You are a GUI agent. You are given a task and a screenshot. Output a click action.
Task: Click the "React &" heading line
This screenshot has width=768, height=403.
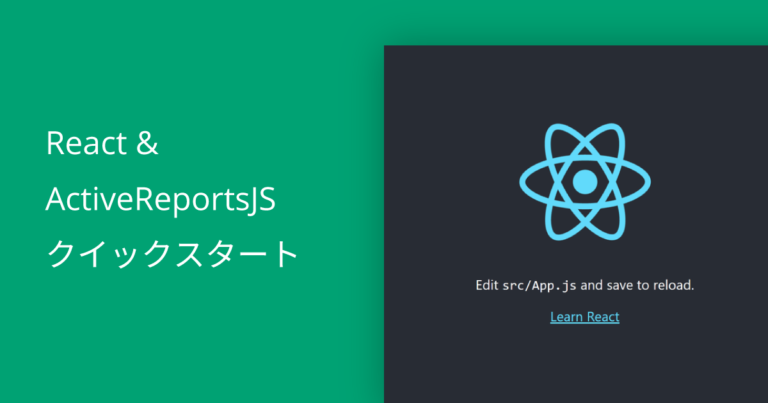pos(102,143)
